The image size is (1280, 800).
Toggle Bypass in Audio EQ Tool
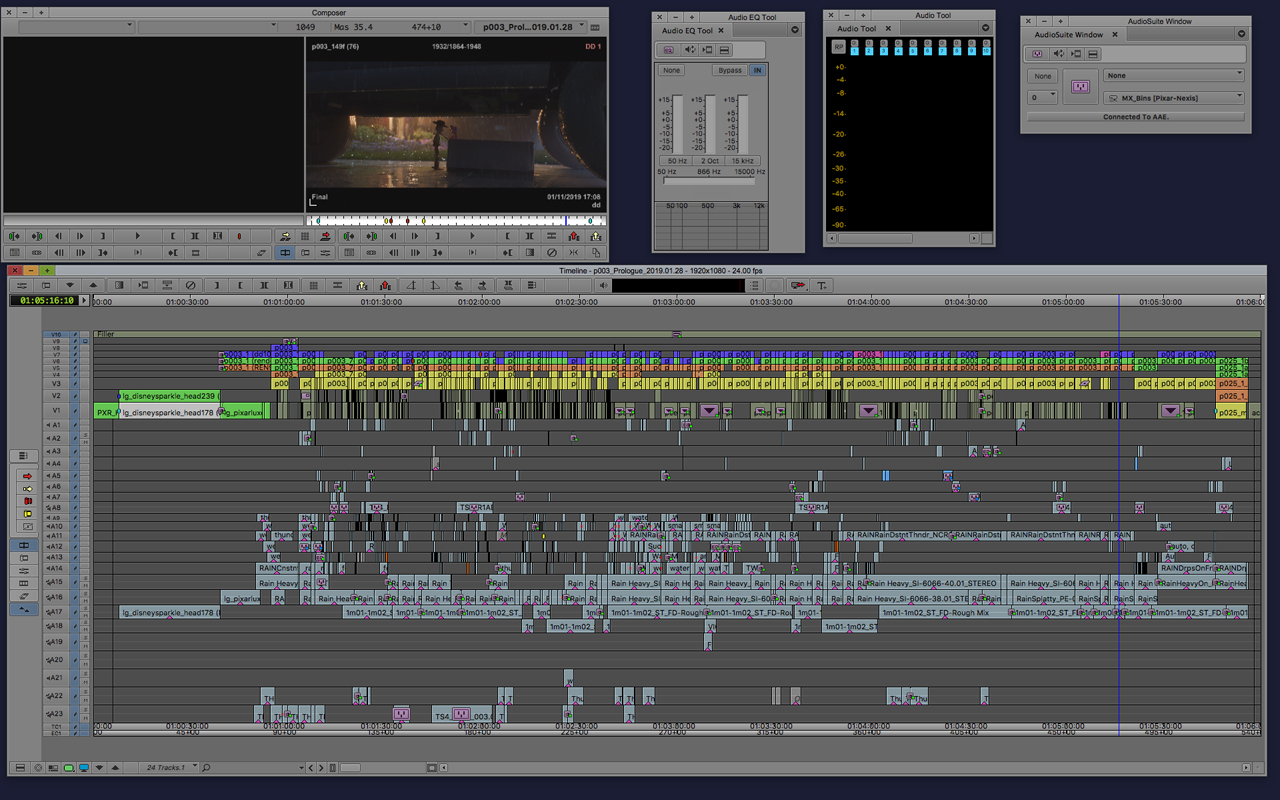point(730,70)
